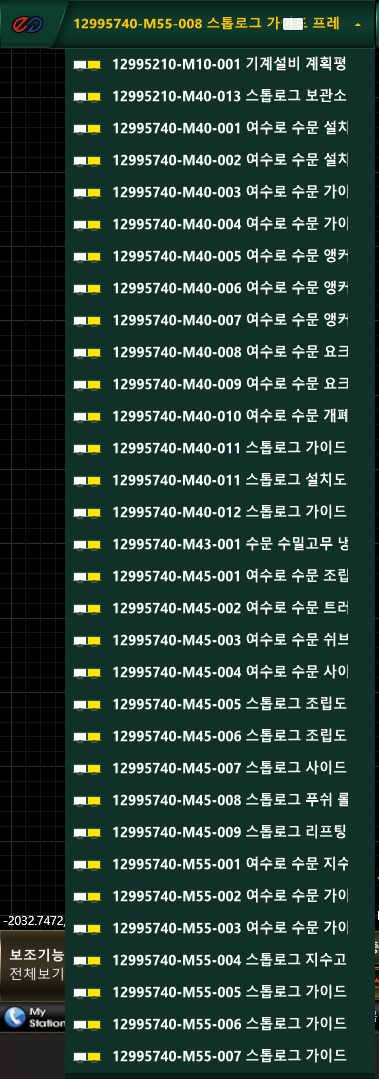This screenshot has height=1079, width=379.
Task: Open 12995740-M45-003 여수로 수문 쉬브
Action: pos(219,641)
